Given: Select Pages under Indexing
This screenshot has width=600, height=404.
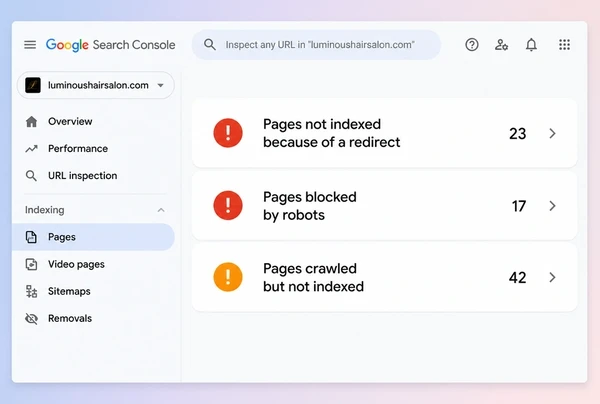Looking at the screenshot, I should click(93, 237).
